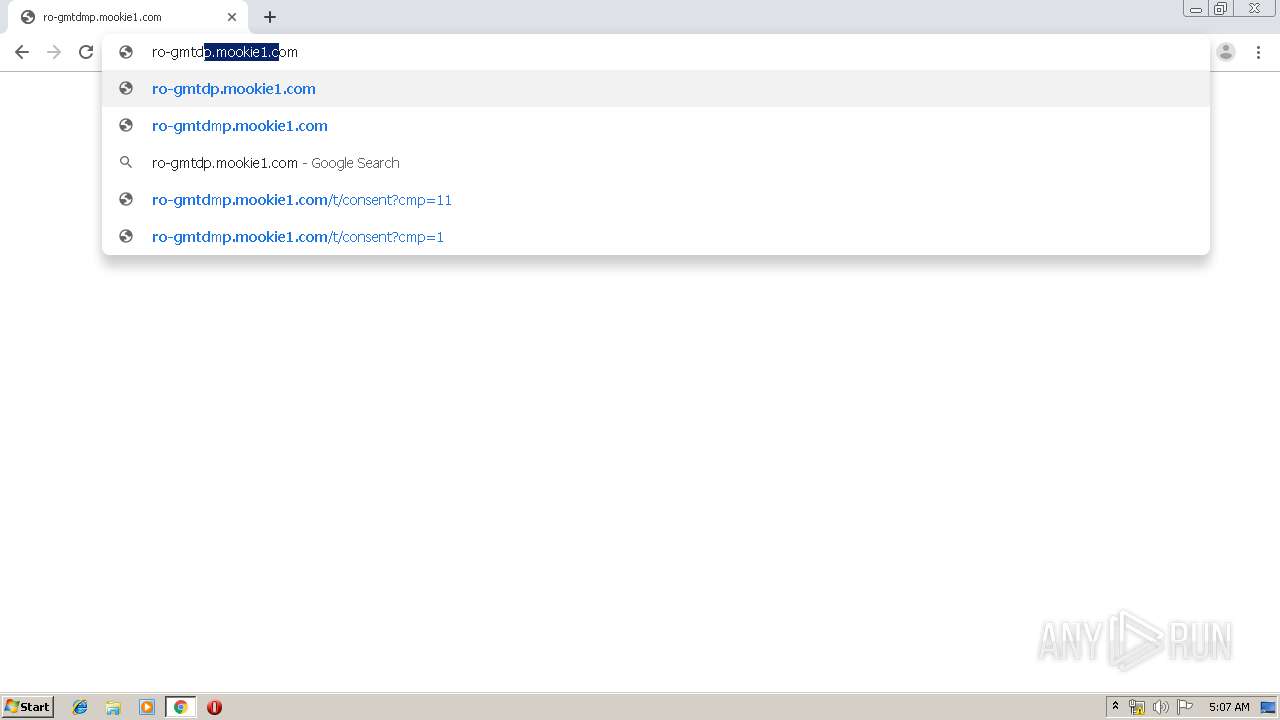This screenshot has height=720, width=1280.
Task: Restore down the Chrome window
Action: (x=1221, y=9)
